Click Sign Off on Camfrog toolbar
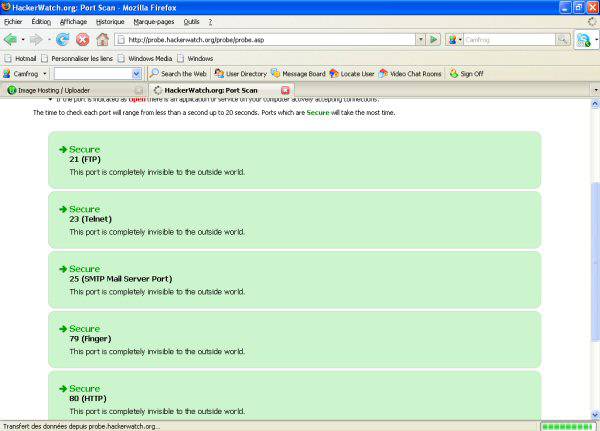Image resolution: width=600 pixels, height=431 pixels. pos(466,73)
